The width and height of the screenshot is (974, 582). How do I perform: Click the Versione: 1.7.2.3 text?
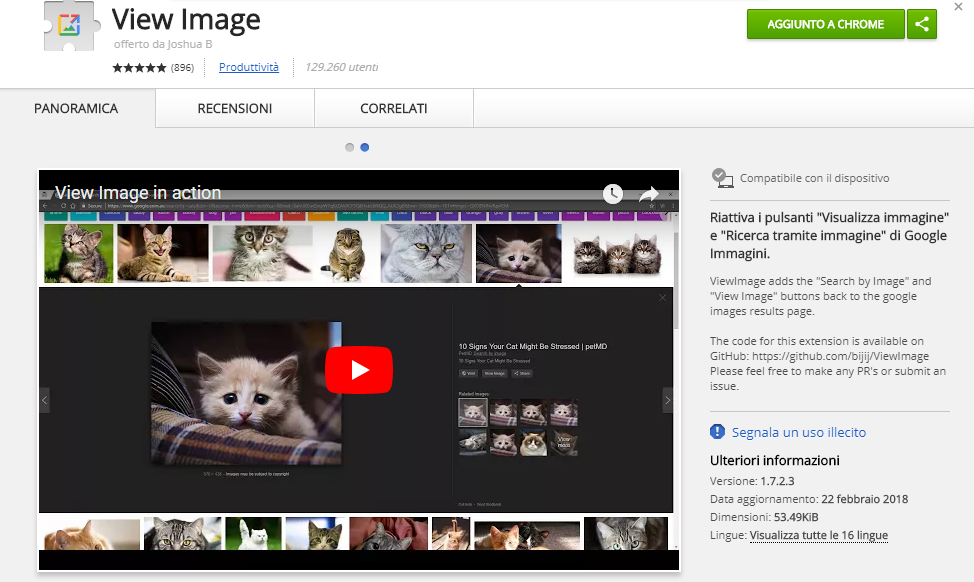(752, 481)
